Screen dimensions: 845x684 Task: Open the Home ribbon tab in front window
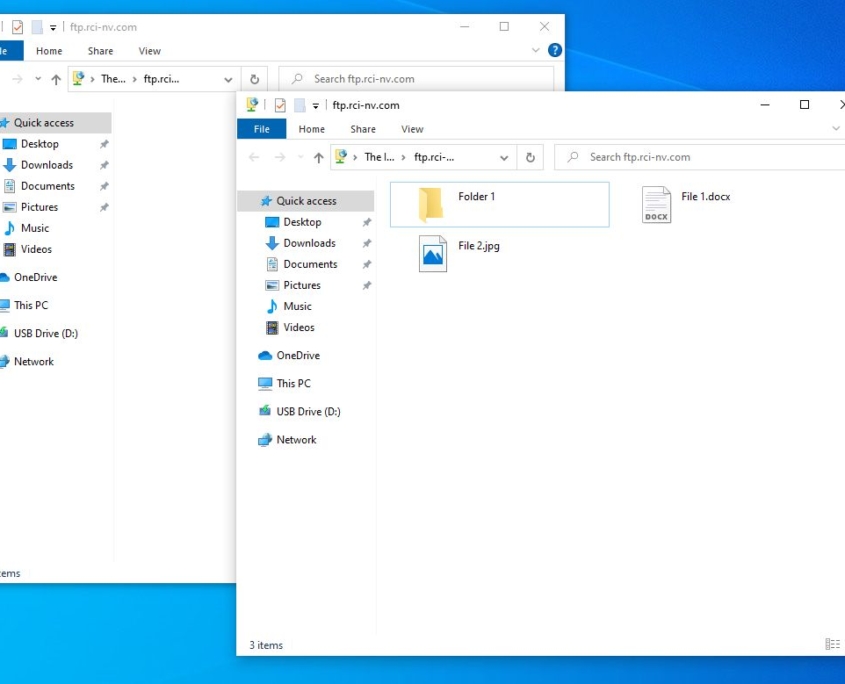(311, 129)
